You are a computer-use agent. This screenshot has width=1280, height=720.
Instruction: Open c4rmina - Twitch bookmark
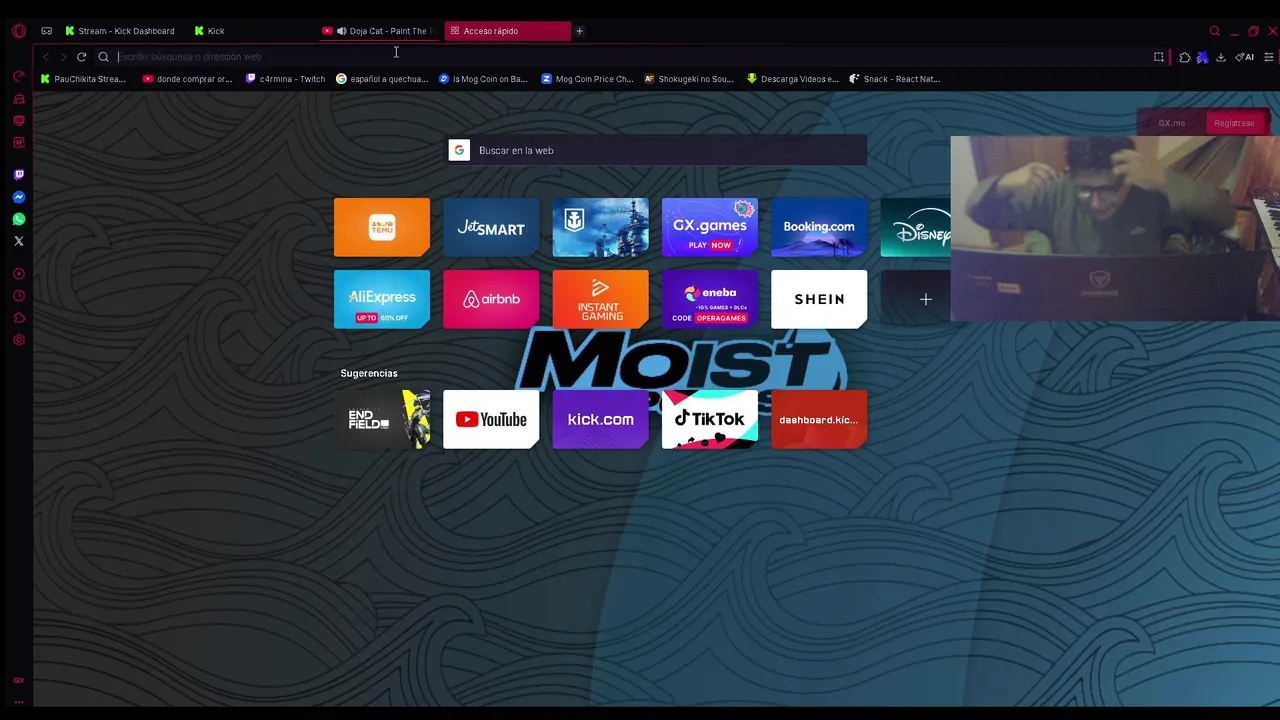[285, 79]
